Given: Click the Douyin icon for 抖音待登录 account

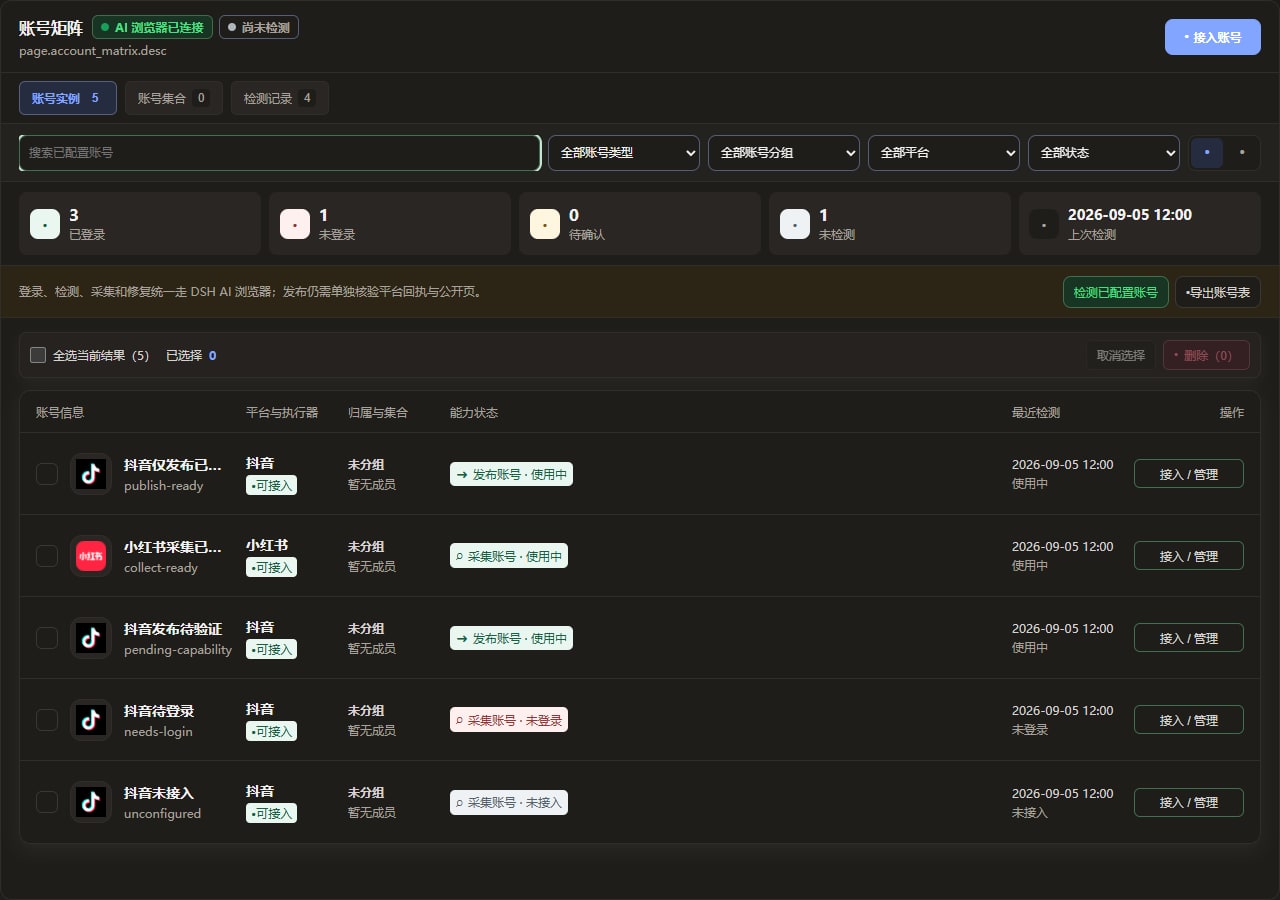Looking at the screenshot, I should [91, 720].
